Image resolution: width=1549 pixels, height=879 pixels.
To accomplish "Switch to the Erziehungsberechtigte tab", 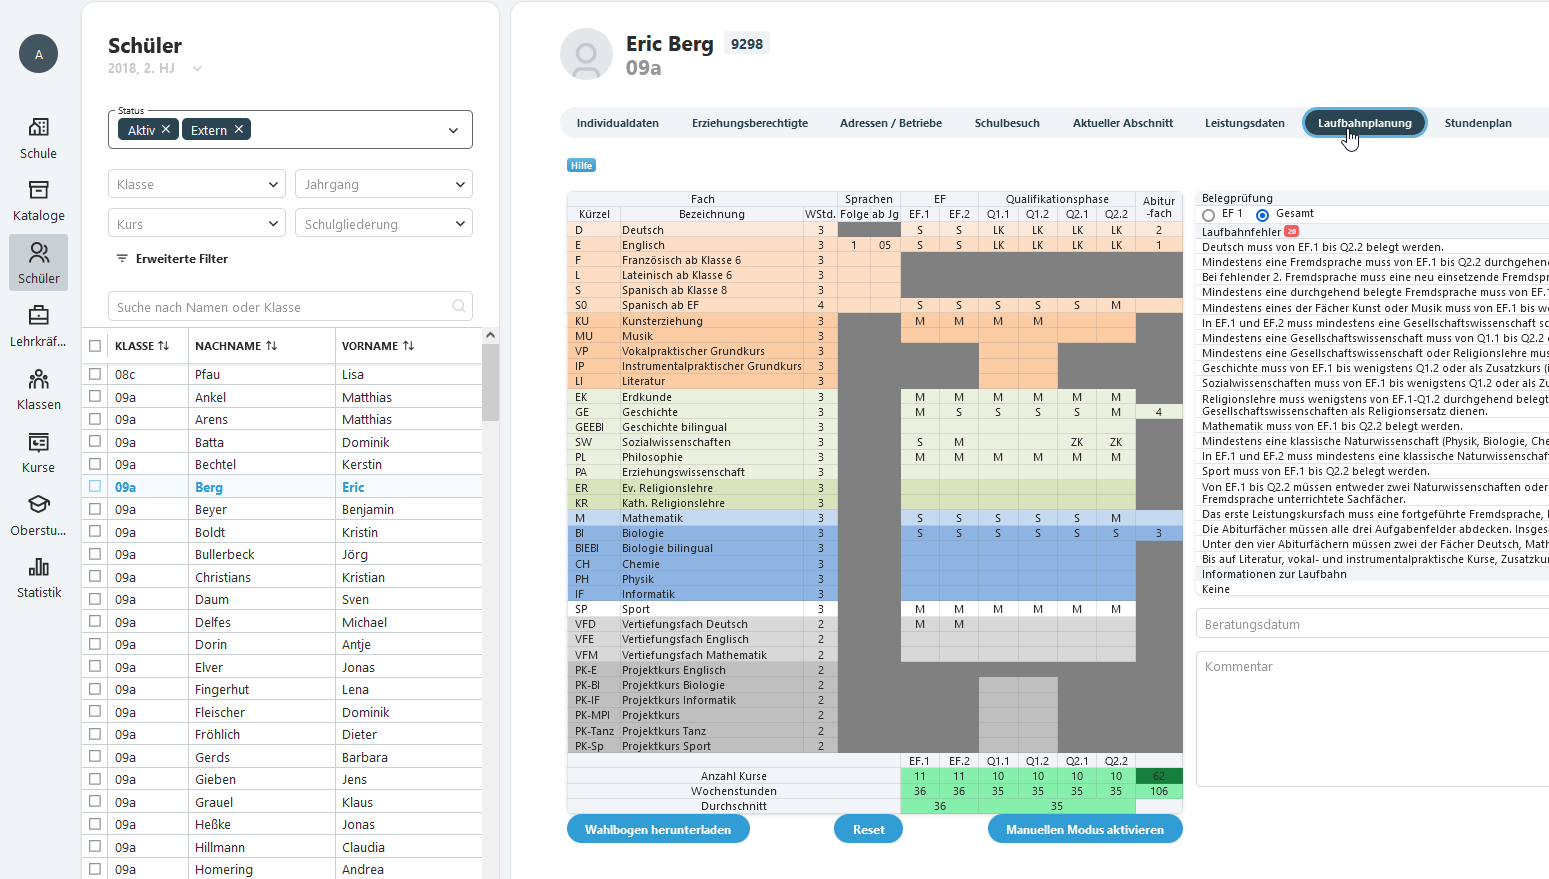I will [750, 123].
